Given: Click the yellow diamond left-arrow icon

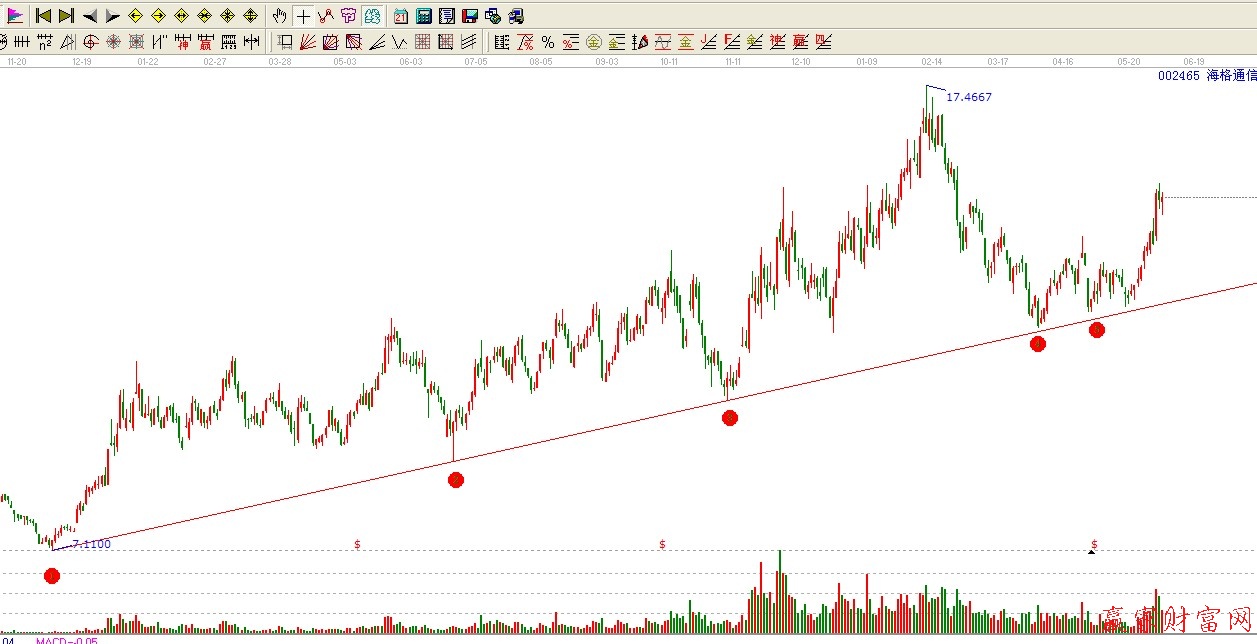Looking at the screenshot, I should coord(135,16).
